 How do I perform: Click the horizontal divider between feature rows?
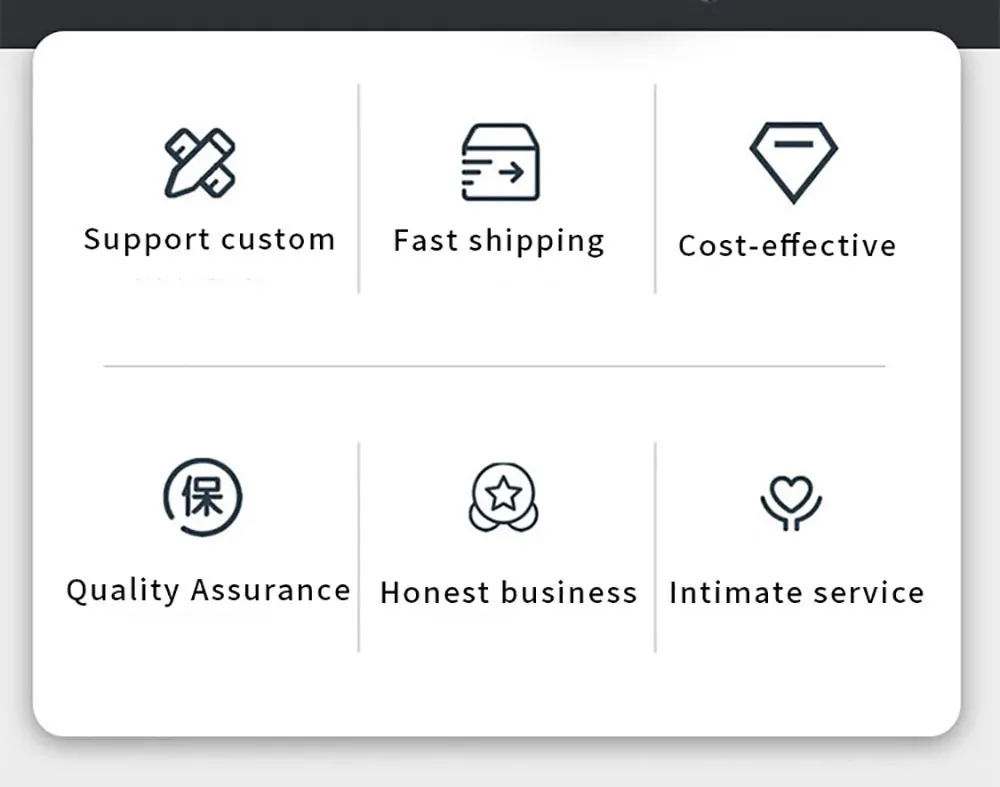tap(494, 366)
